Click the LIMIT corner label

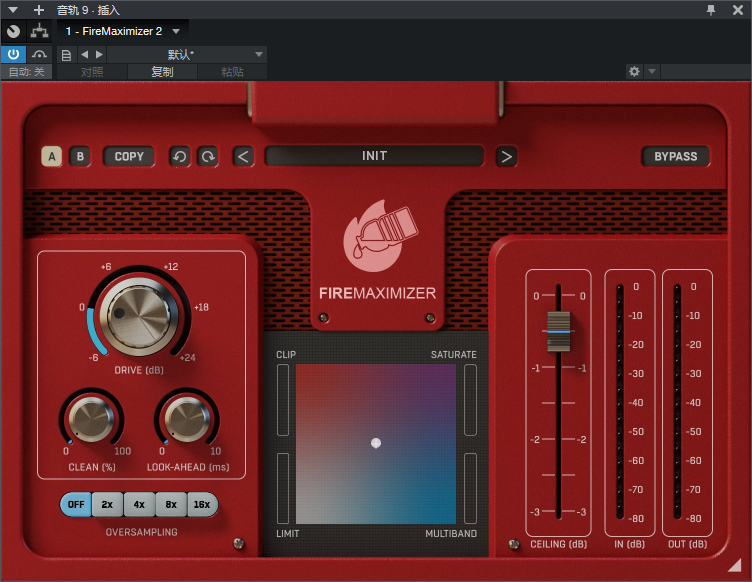(288, 534)
